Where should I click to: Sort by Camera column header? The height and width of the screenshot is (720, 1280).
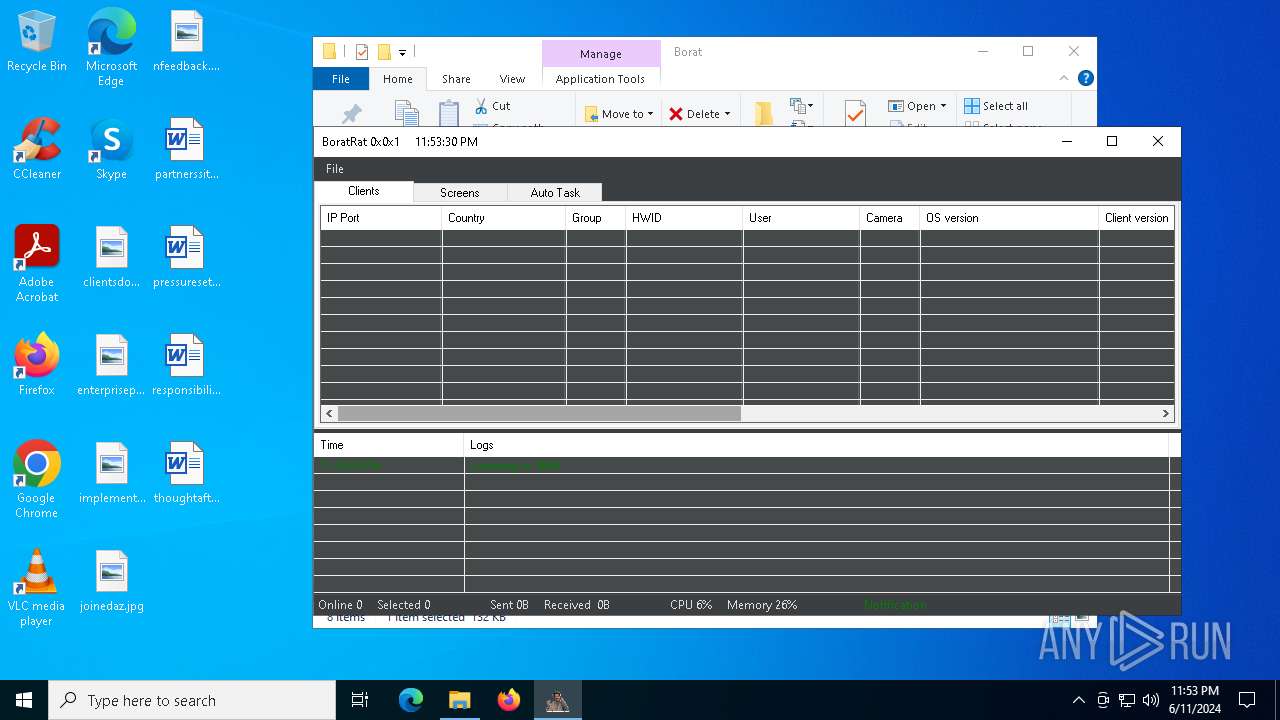point(889,218)
